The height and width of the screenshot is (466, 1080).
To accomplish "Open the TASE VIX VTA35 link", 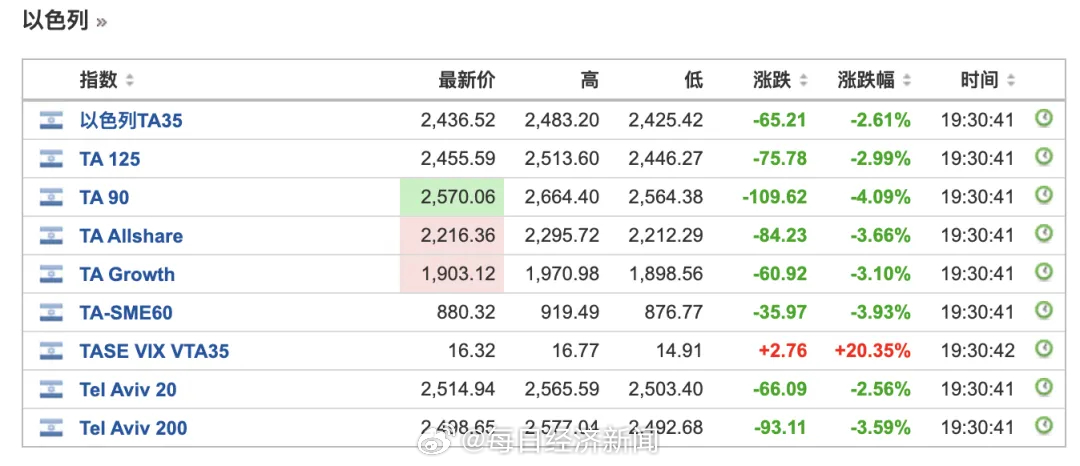I will pyautogui.click(x=154, y=351).
